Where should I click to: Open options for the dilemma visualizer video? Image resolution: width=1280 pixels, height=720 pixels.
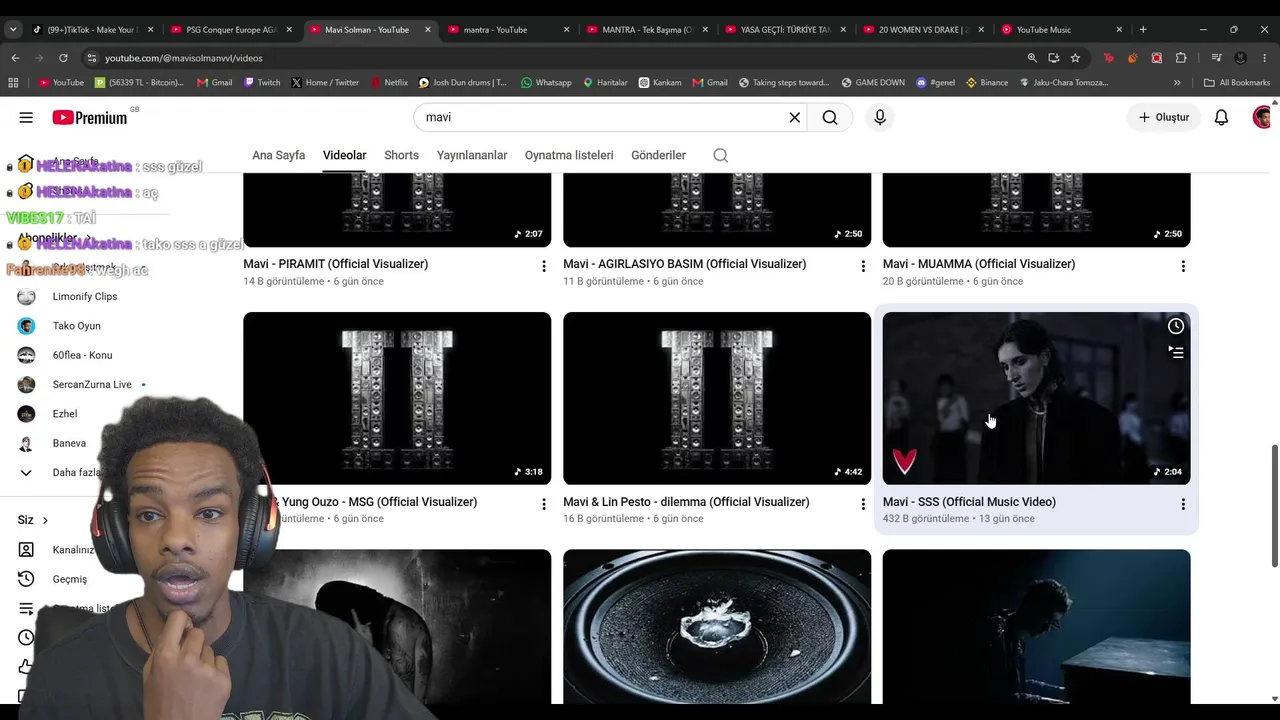[863, 504]
